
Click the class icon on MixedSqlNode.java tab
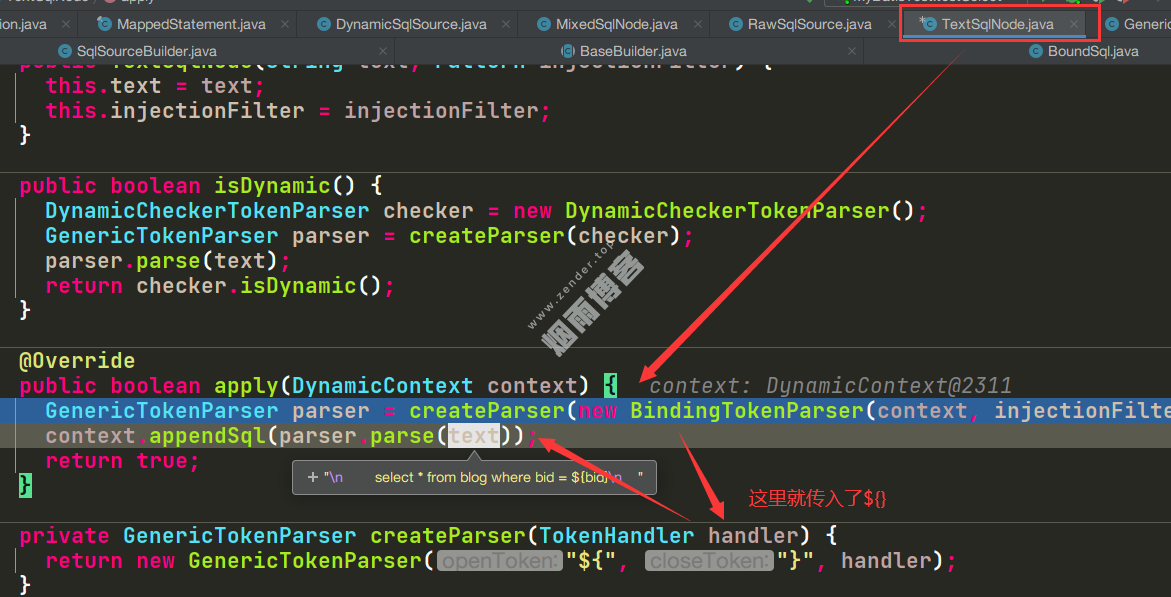click(x=545, y=23)
